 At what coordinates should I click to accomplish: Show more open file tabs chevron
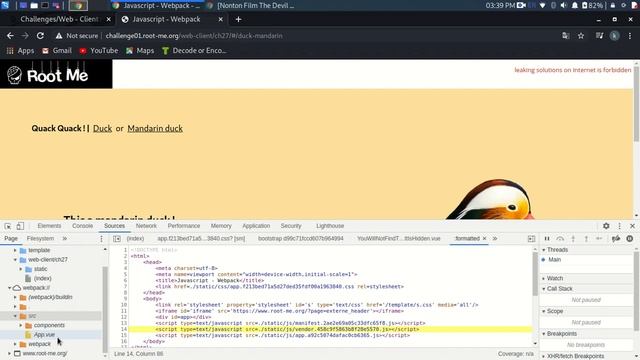click(495, 238)
